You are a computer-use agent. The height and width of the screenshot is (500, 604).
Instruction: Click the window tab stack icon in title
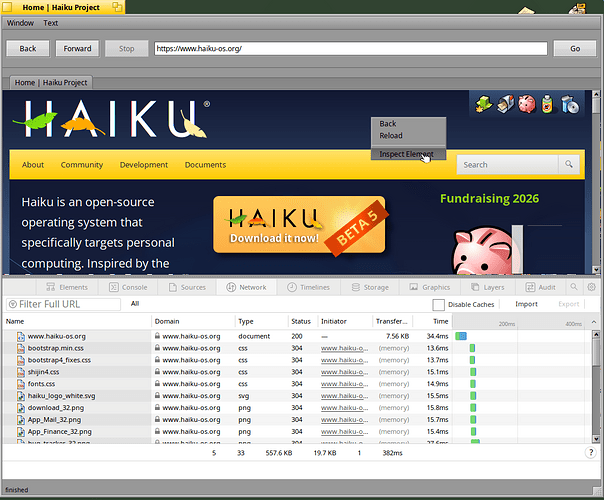pyautogui.click(x=117, y=7)
